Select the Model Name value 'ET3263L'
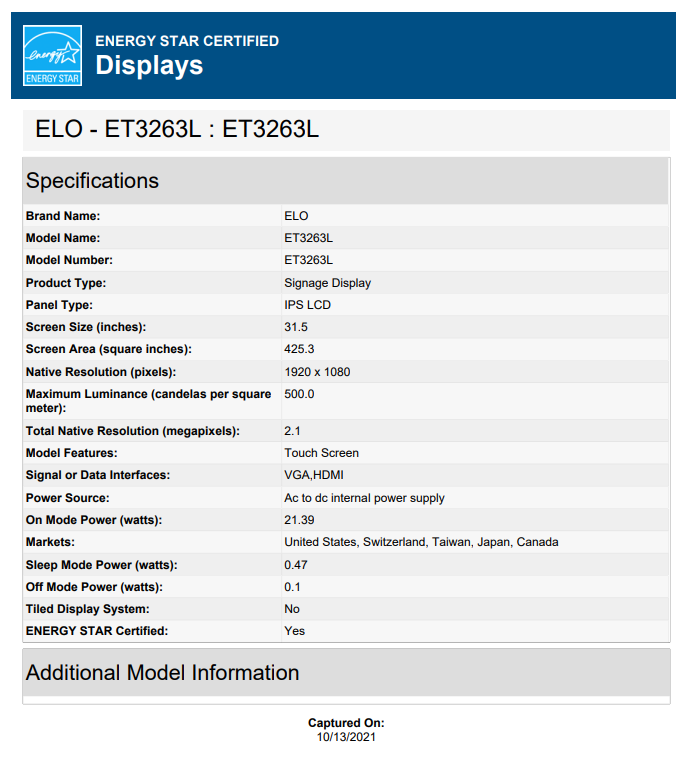This screenshot has height=759, width=689. (x=308, y=238)
